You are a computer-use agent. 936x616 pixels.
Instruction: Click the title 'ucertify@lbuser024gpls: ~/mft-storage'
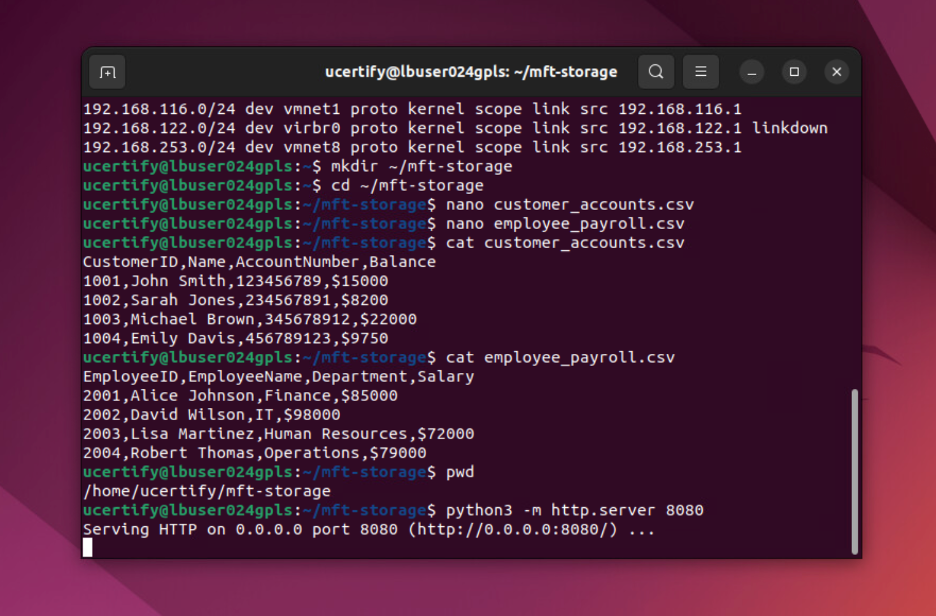471,72
